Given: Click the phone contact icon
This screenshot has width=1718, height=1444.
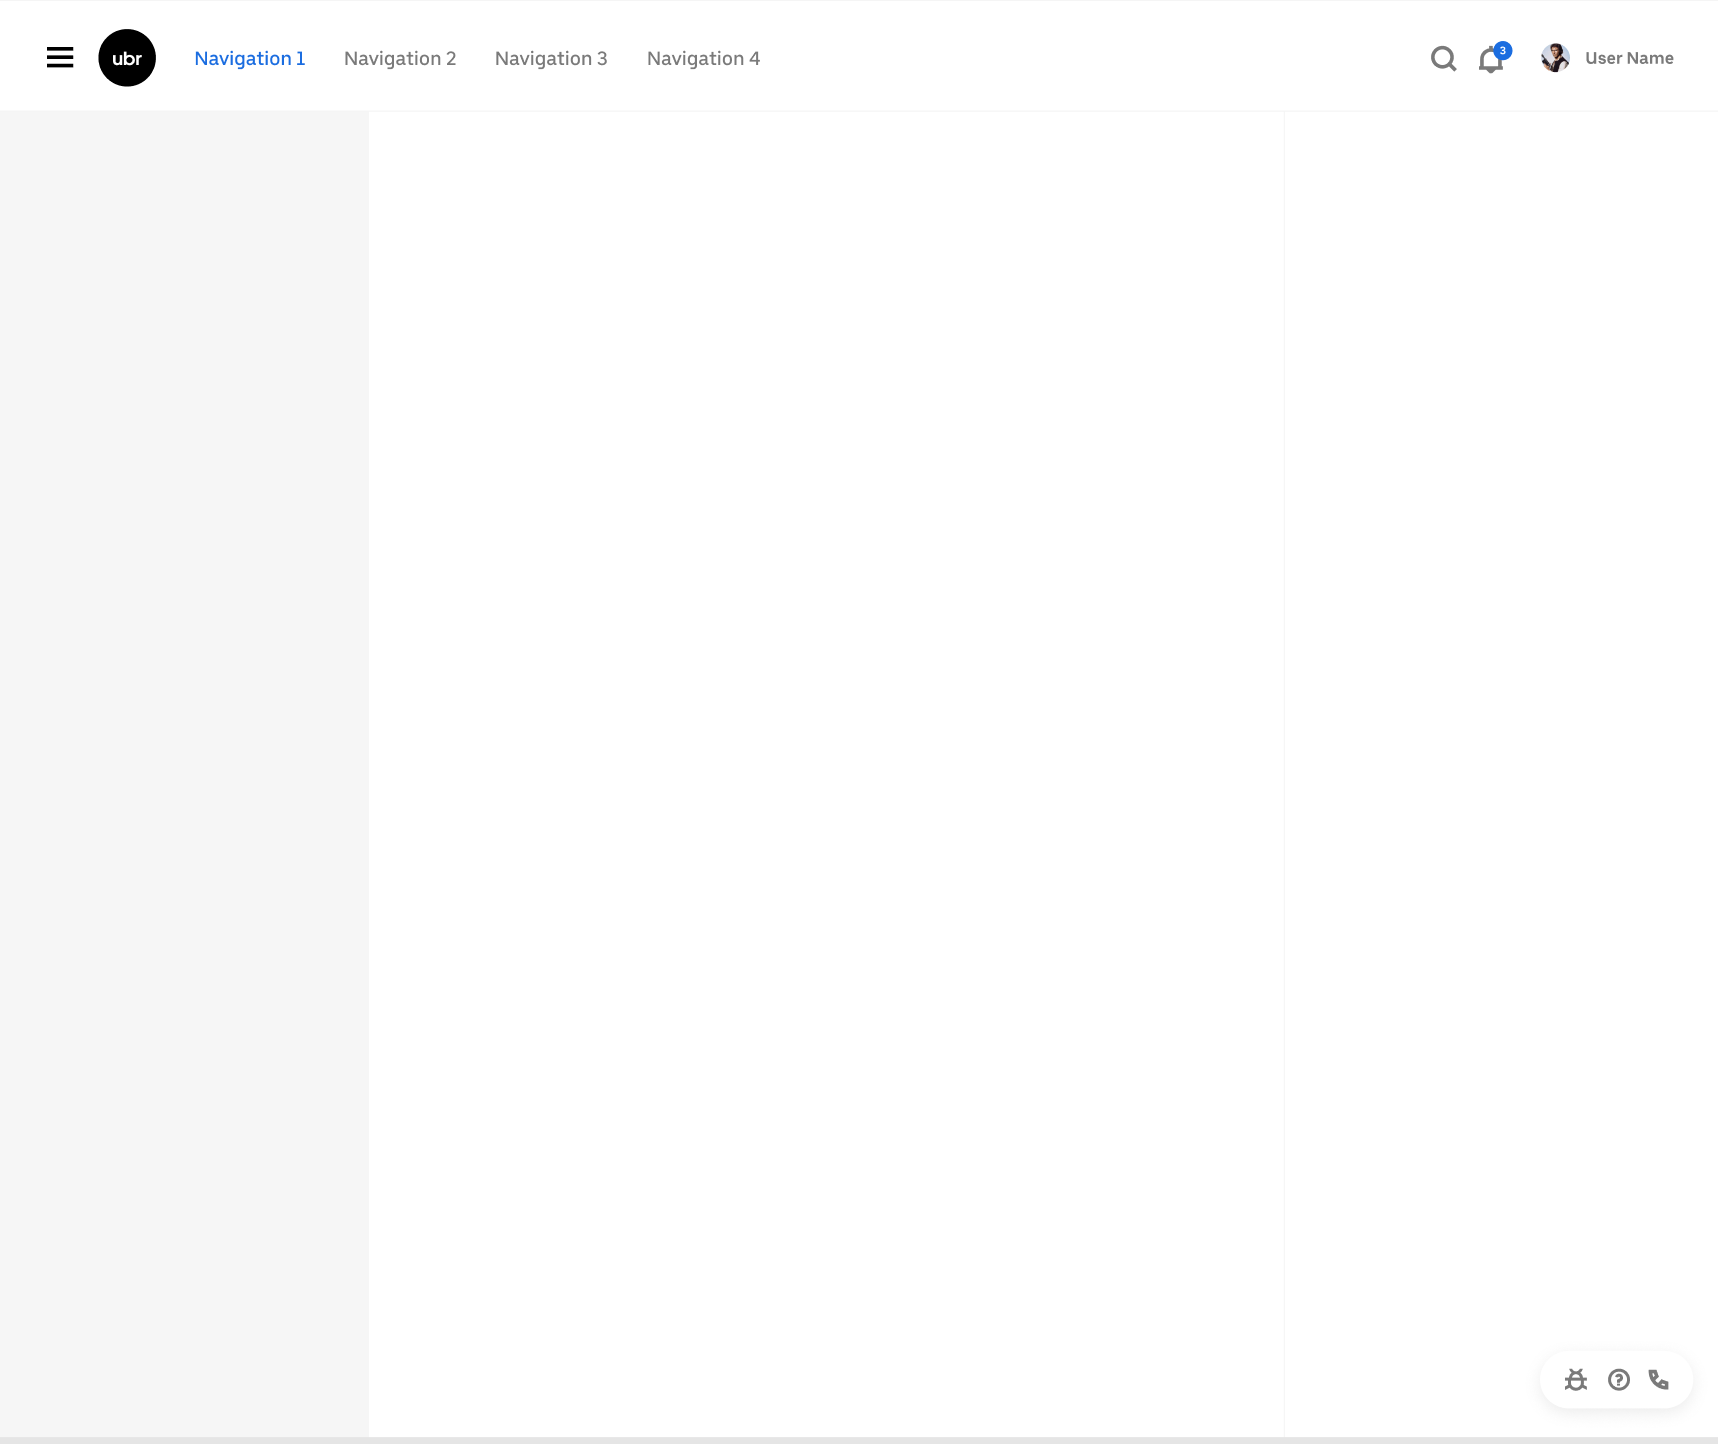Looking at the screenshot, I should (x=1659, y=1380).
